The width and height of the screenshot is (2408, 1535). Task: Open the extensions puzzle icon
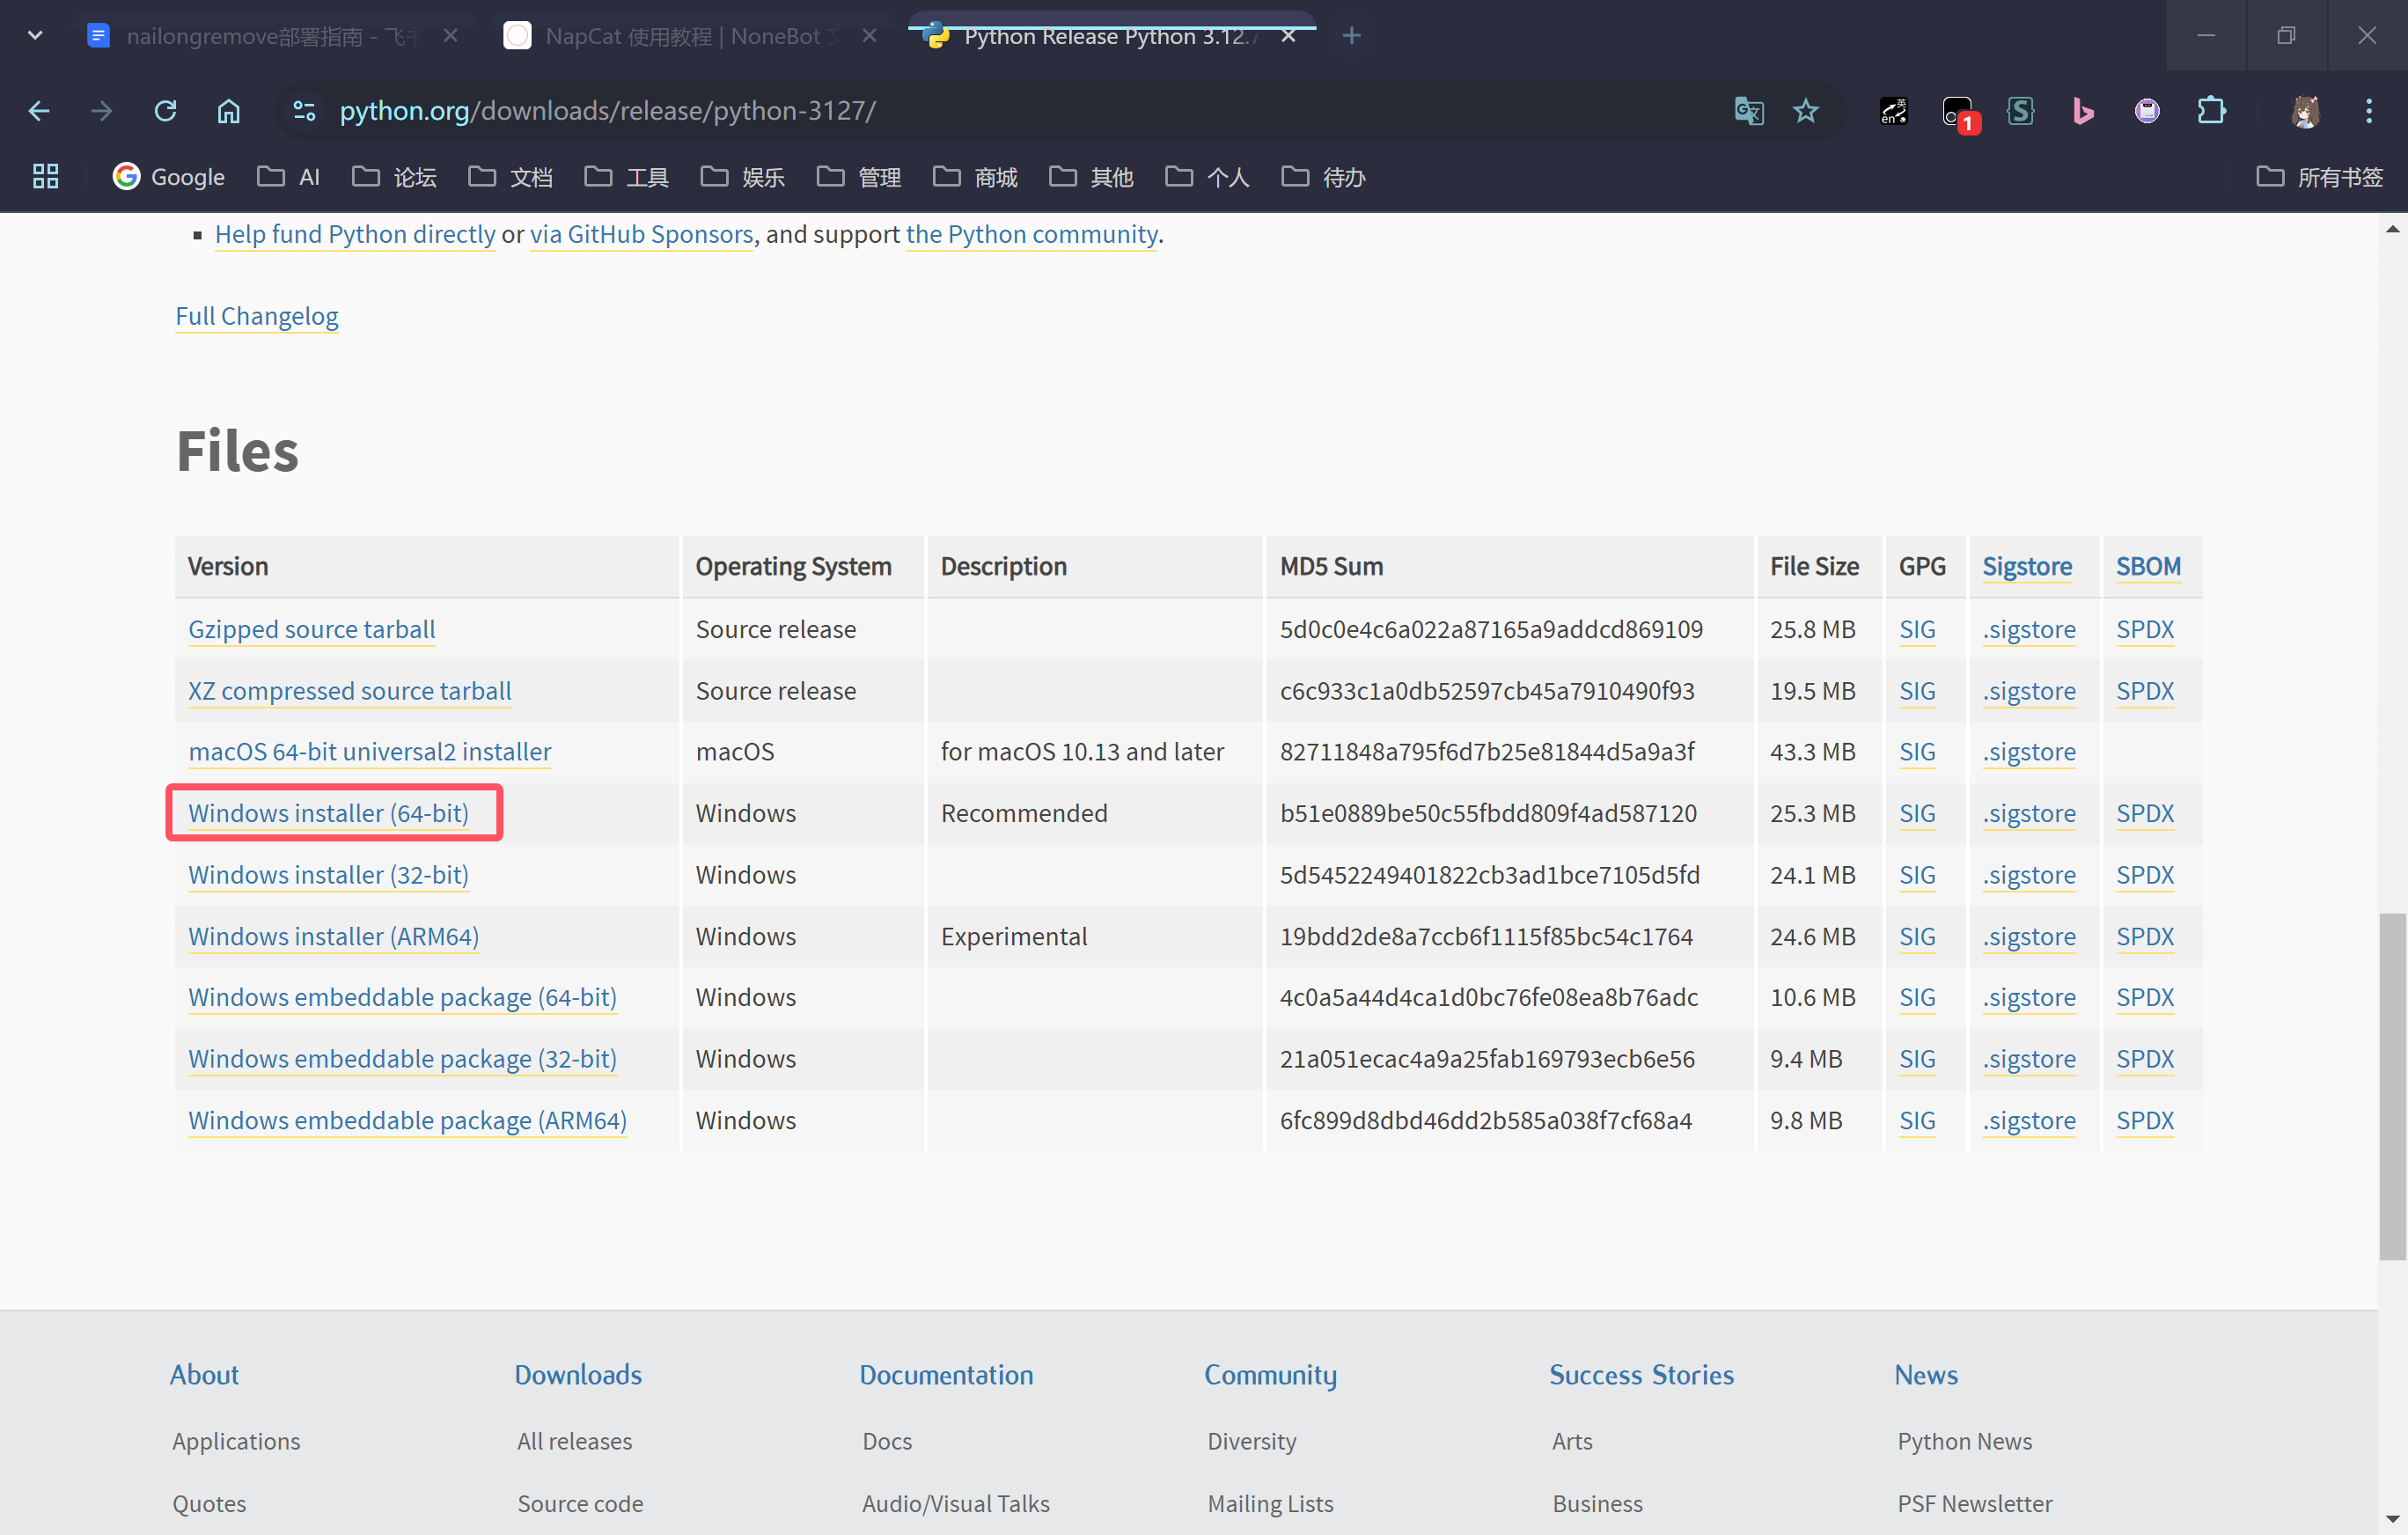click(x=2211, y=111)
